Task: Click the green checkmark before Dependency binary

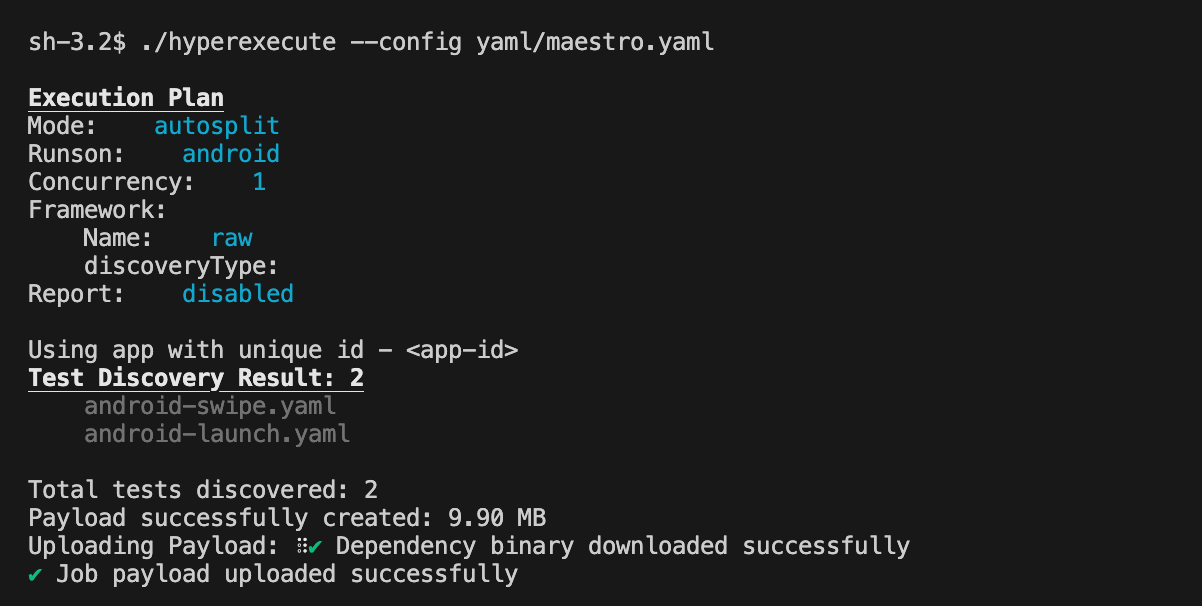Action: [x=315, y=546]
